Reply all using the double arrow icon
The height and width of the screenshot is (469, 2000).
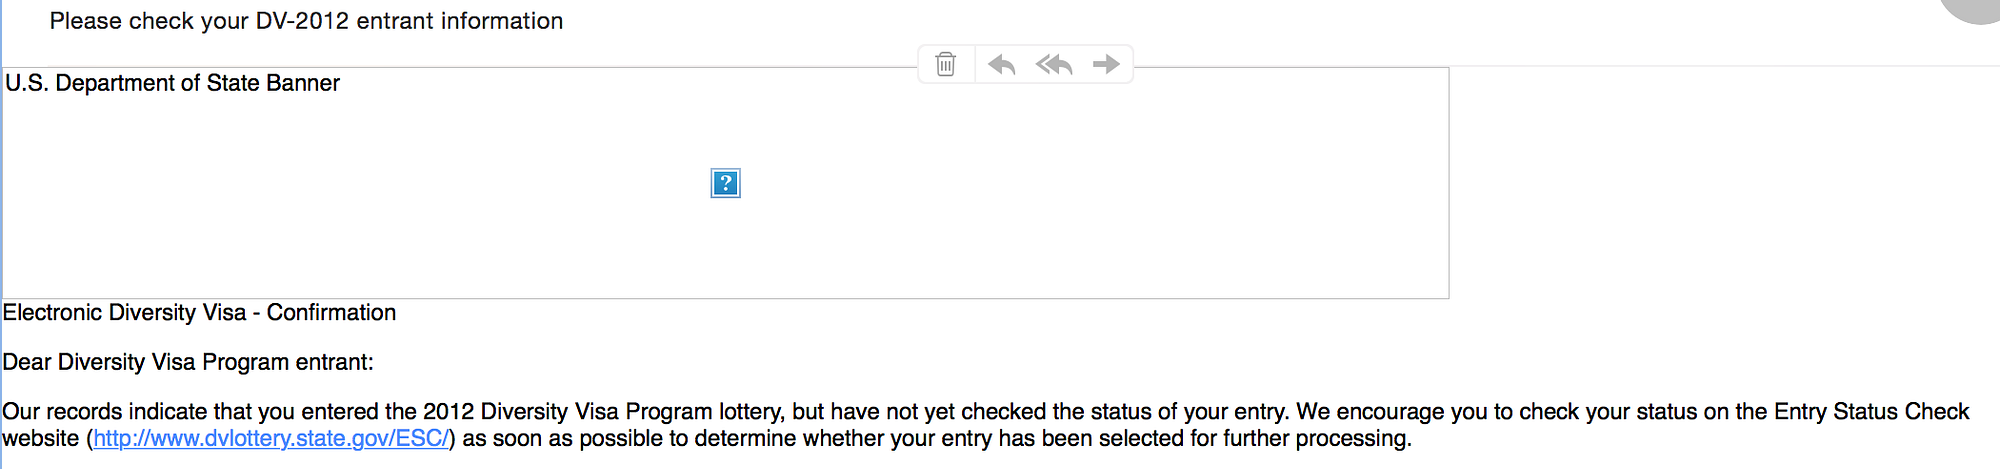coord(1054,64)
